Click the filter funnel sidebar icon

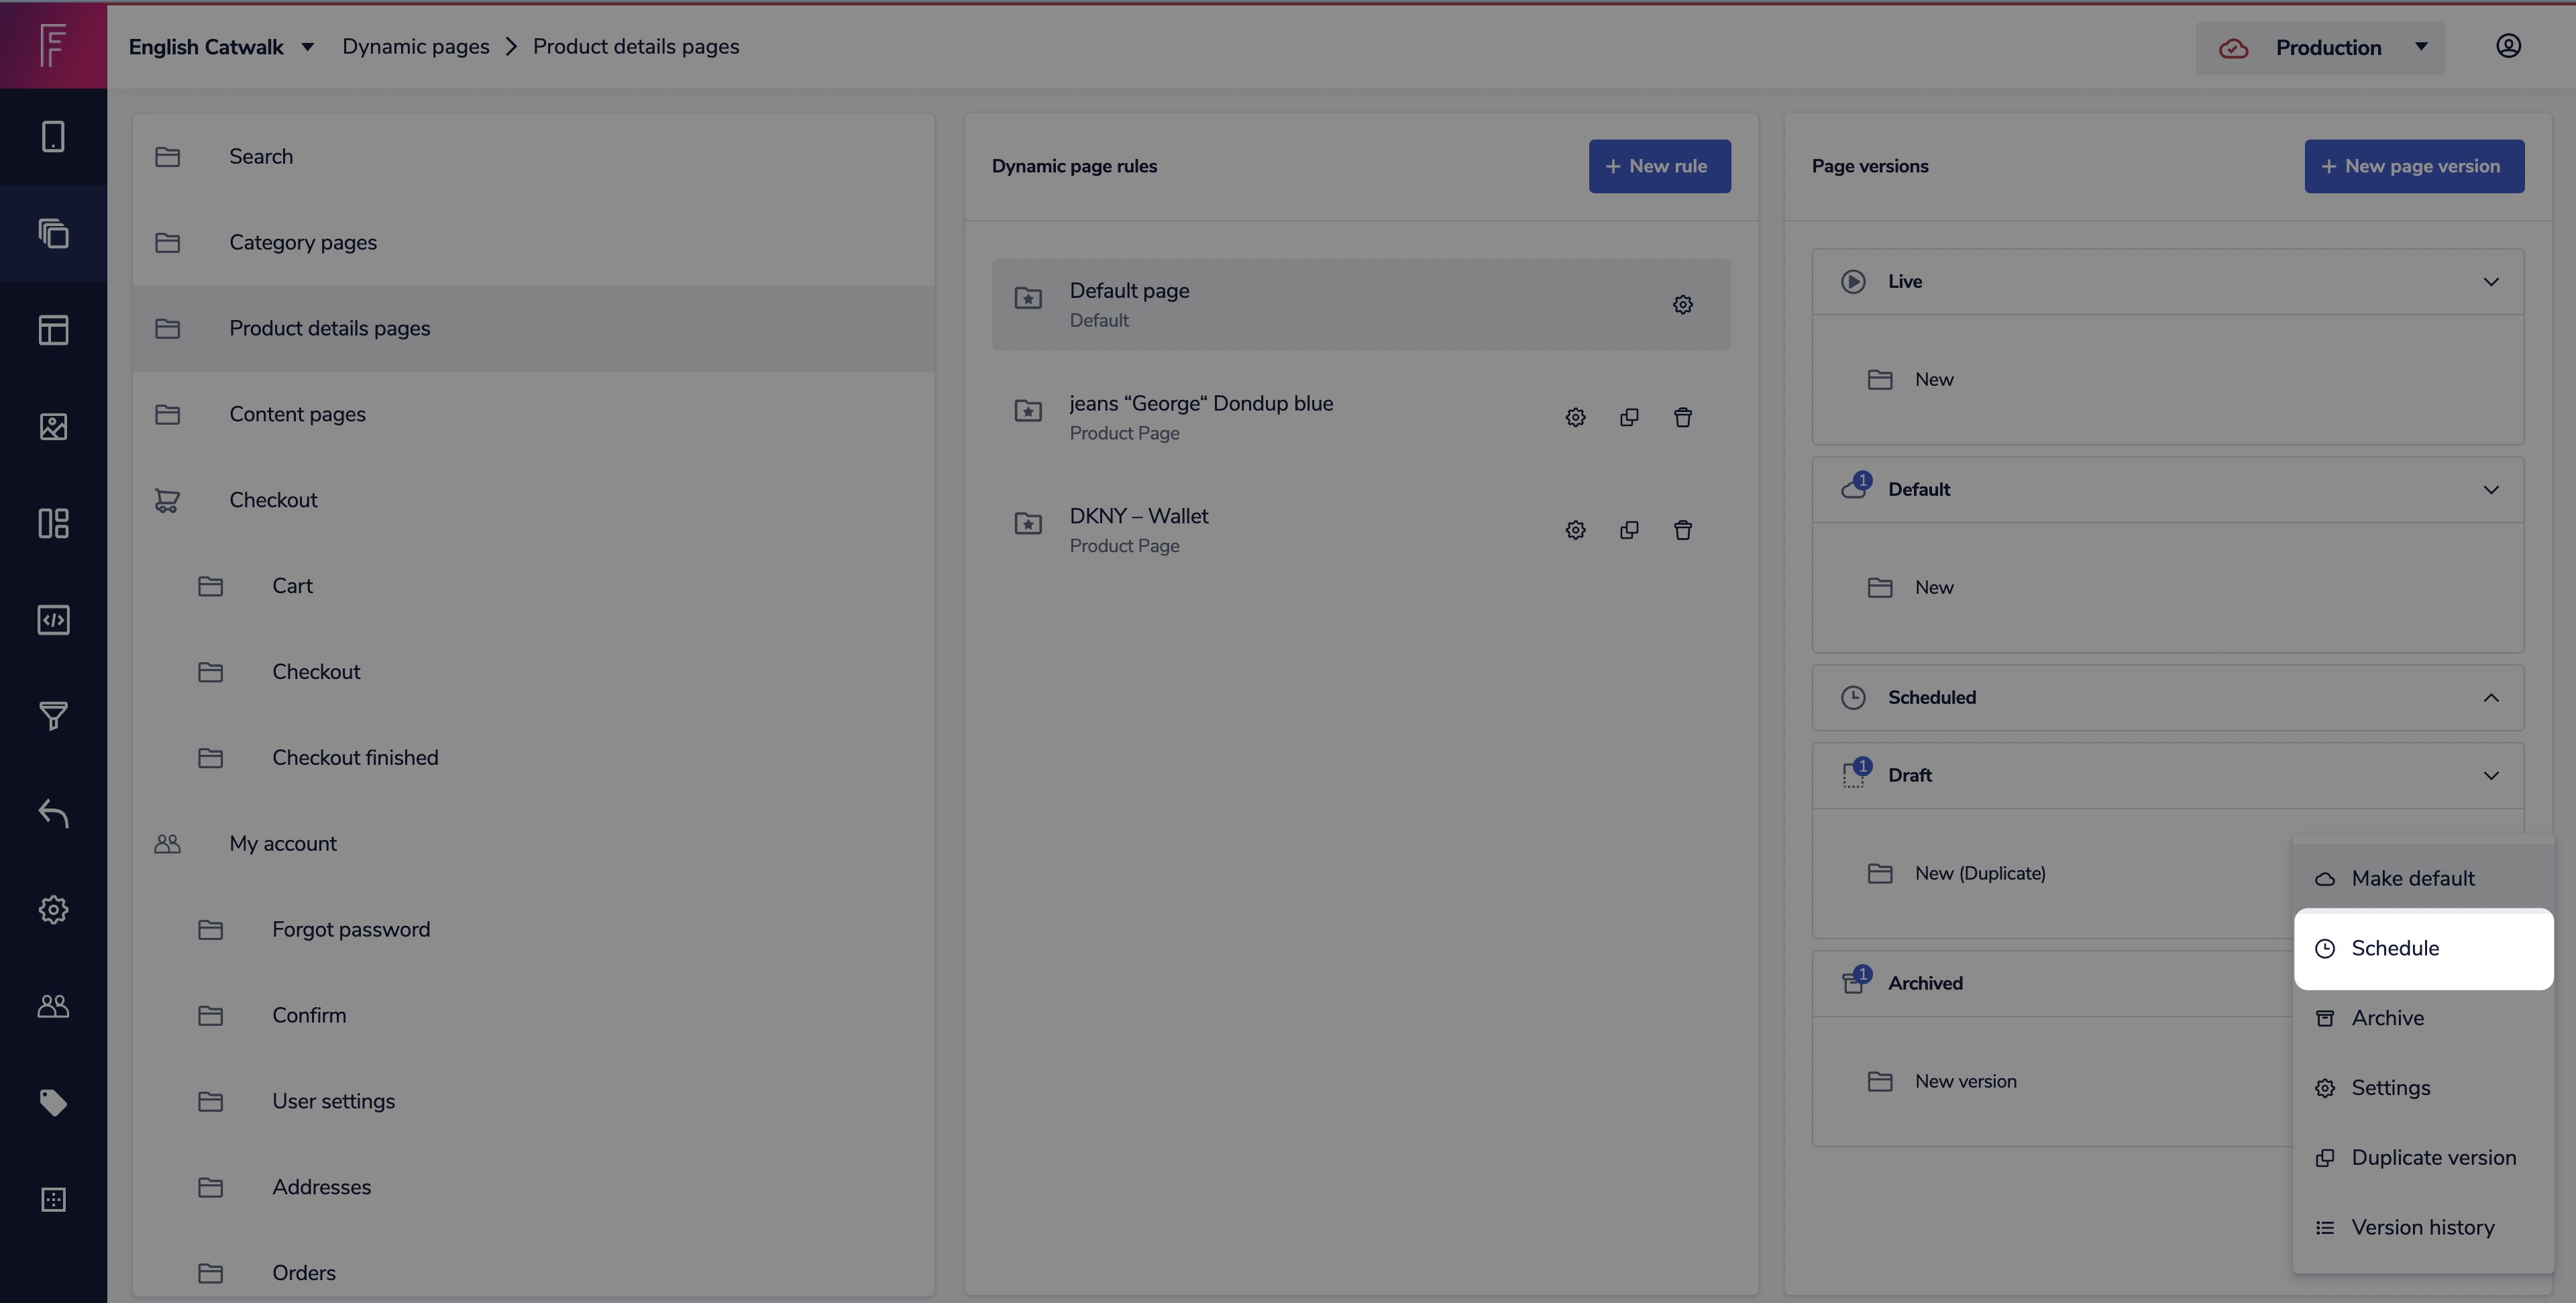tap(53, 716)
